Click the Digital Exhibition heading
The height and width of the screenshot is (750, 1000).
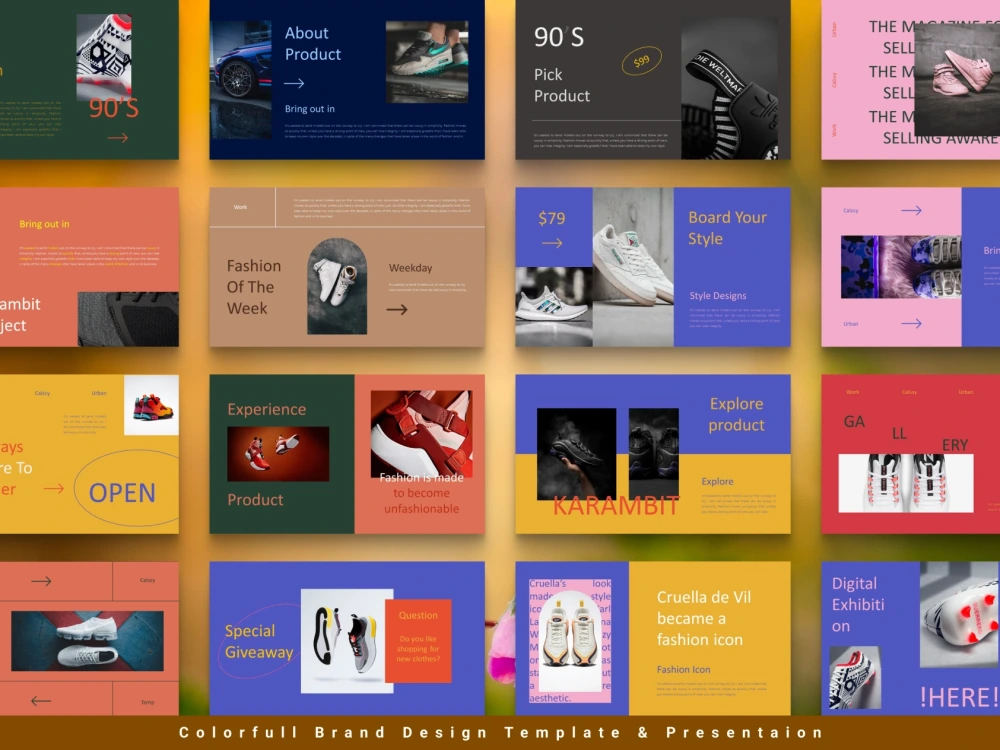pos(858,605)
